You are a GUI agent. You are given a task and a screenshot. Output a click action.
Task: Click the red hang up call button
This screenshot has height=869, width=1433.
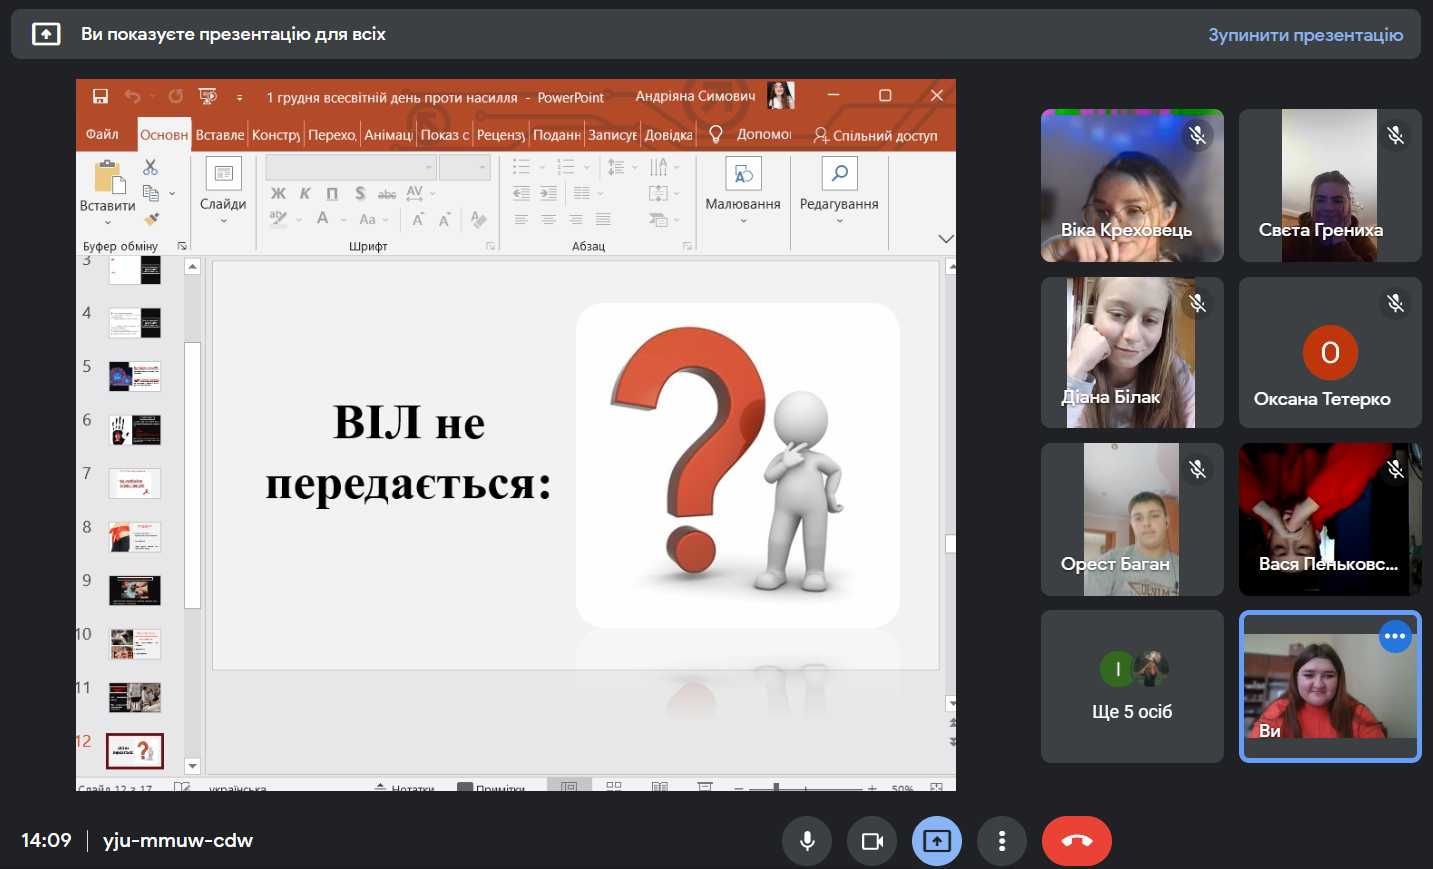(1076, 841)
